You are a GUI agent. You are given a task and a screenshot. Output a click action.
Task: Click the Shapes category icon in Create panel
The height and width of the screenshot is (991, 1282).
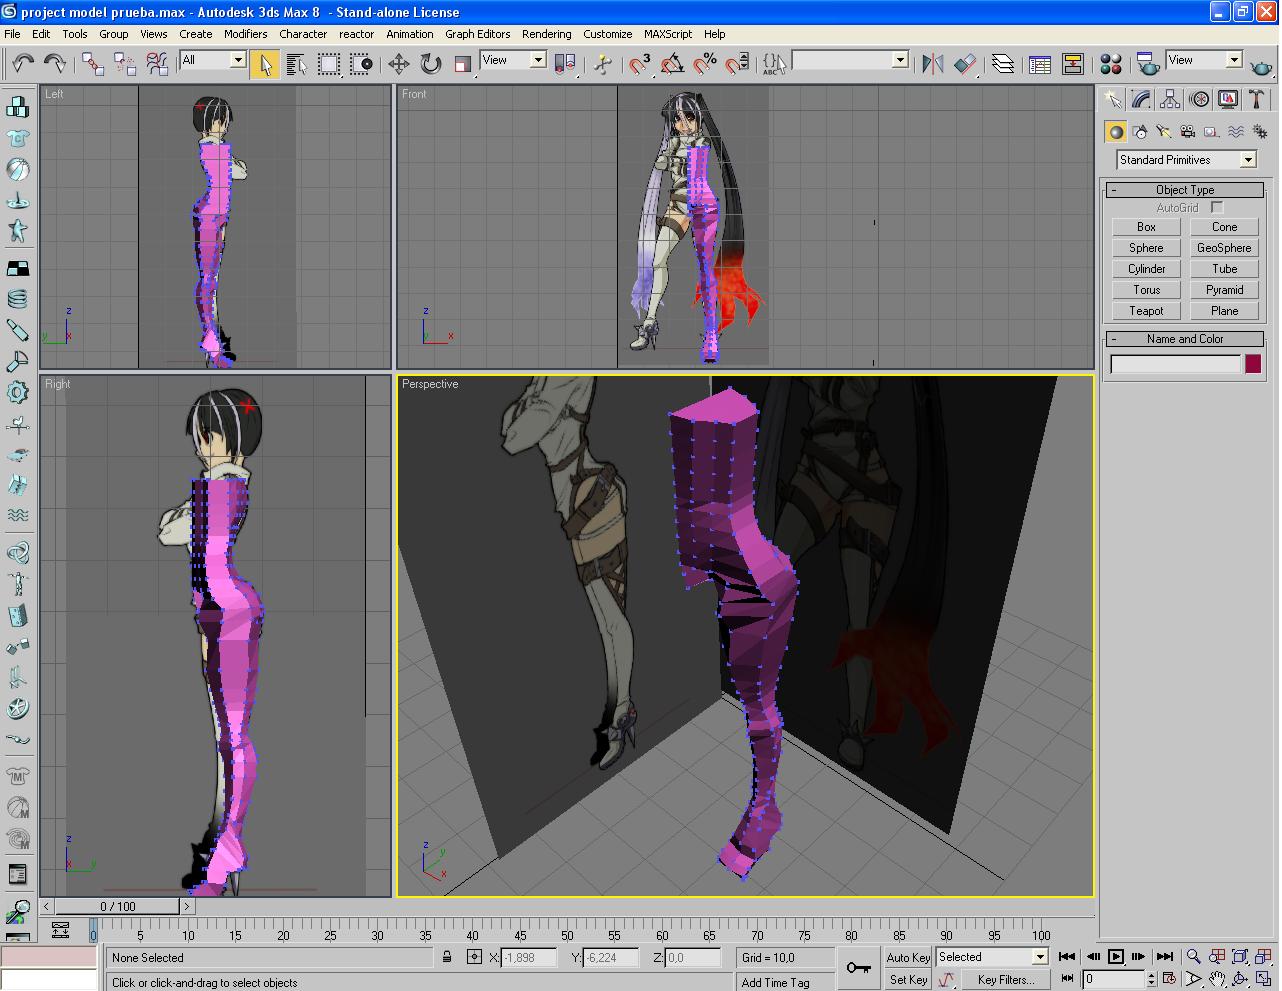click(1139, 131)
